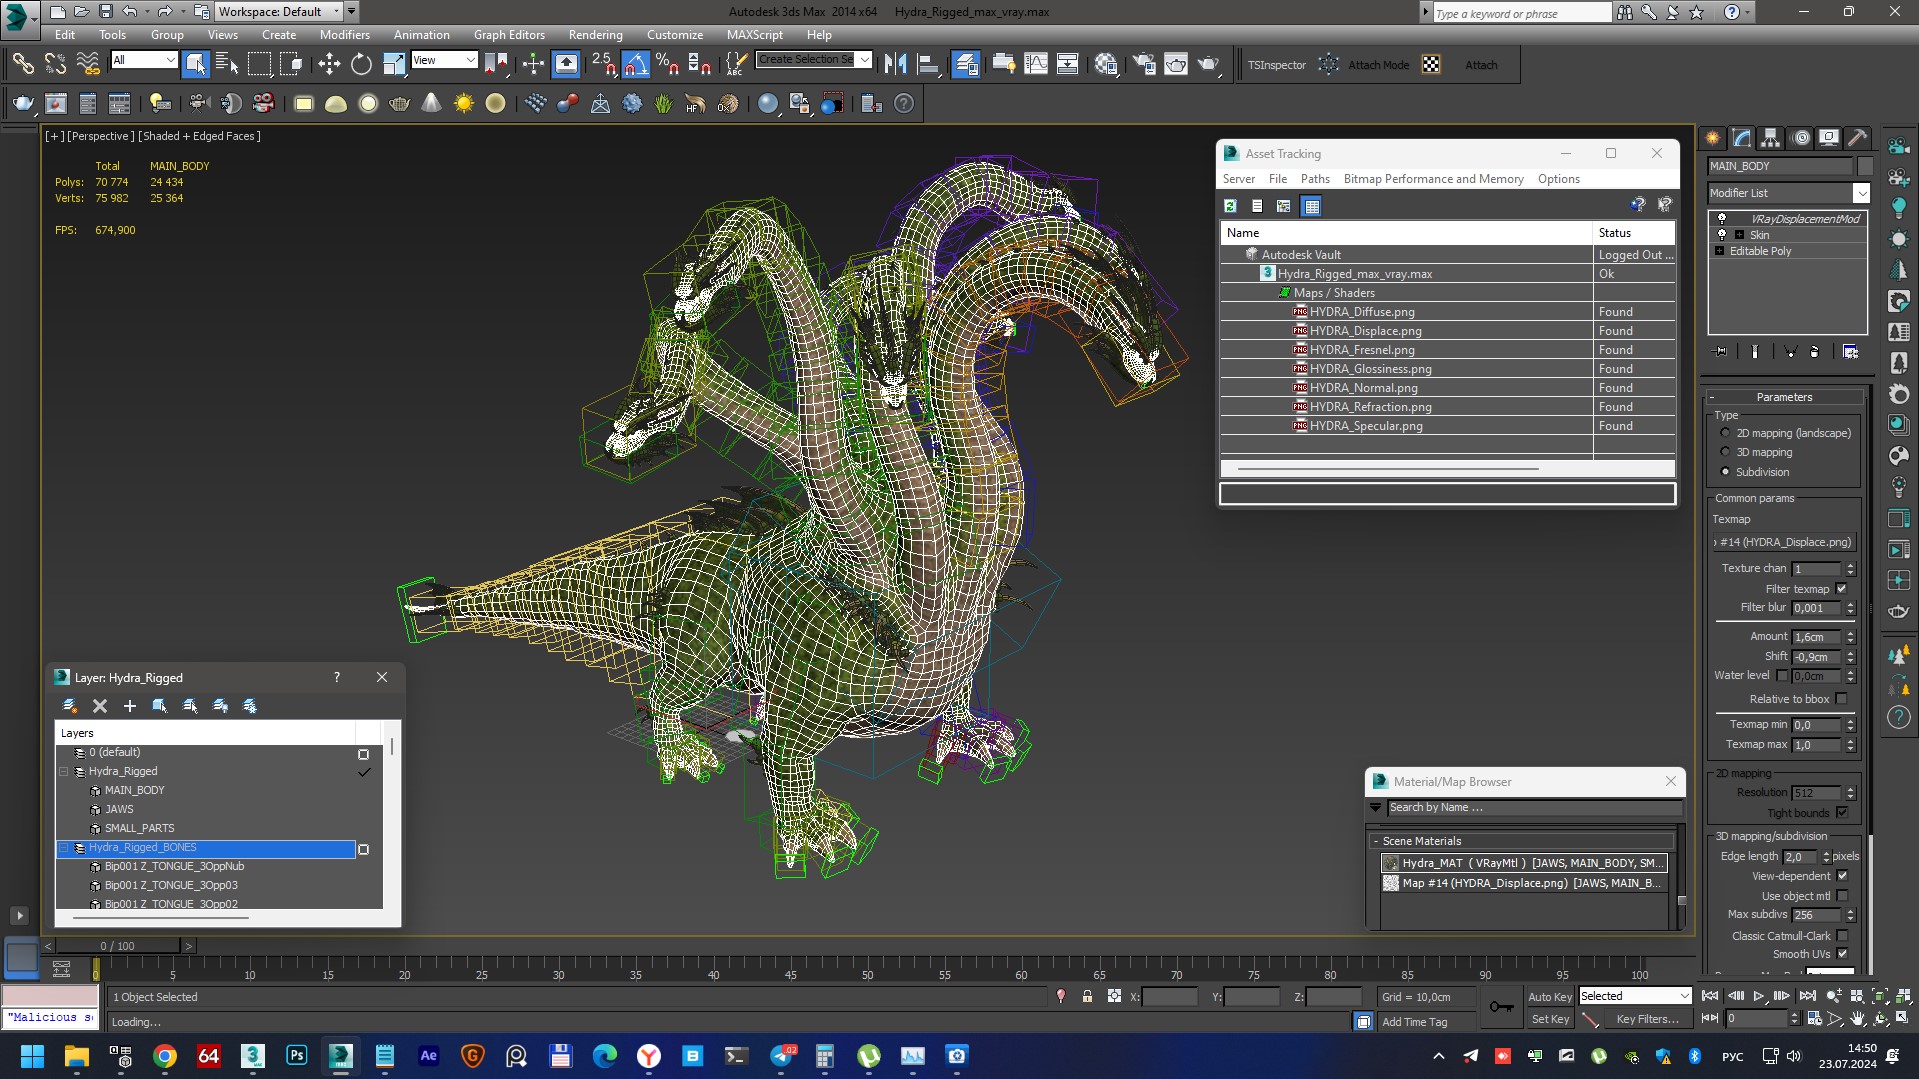Click the Auto Key button

1549,997
